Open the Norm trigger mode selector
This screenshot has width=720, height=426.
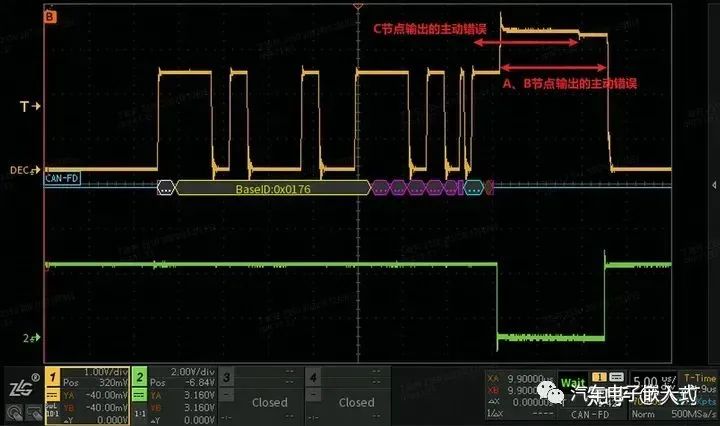pyautogui.click(x=643, y=414)
